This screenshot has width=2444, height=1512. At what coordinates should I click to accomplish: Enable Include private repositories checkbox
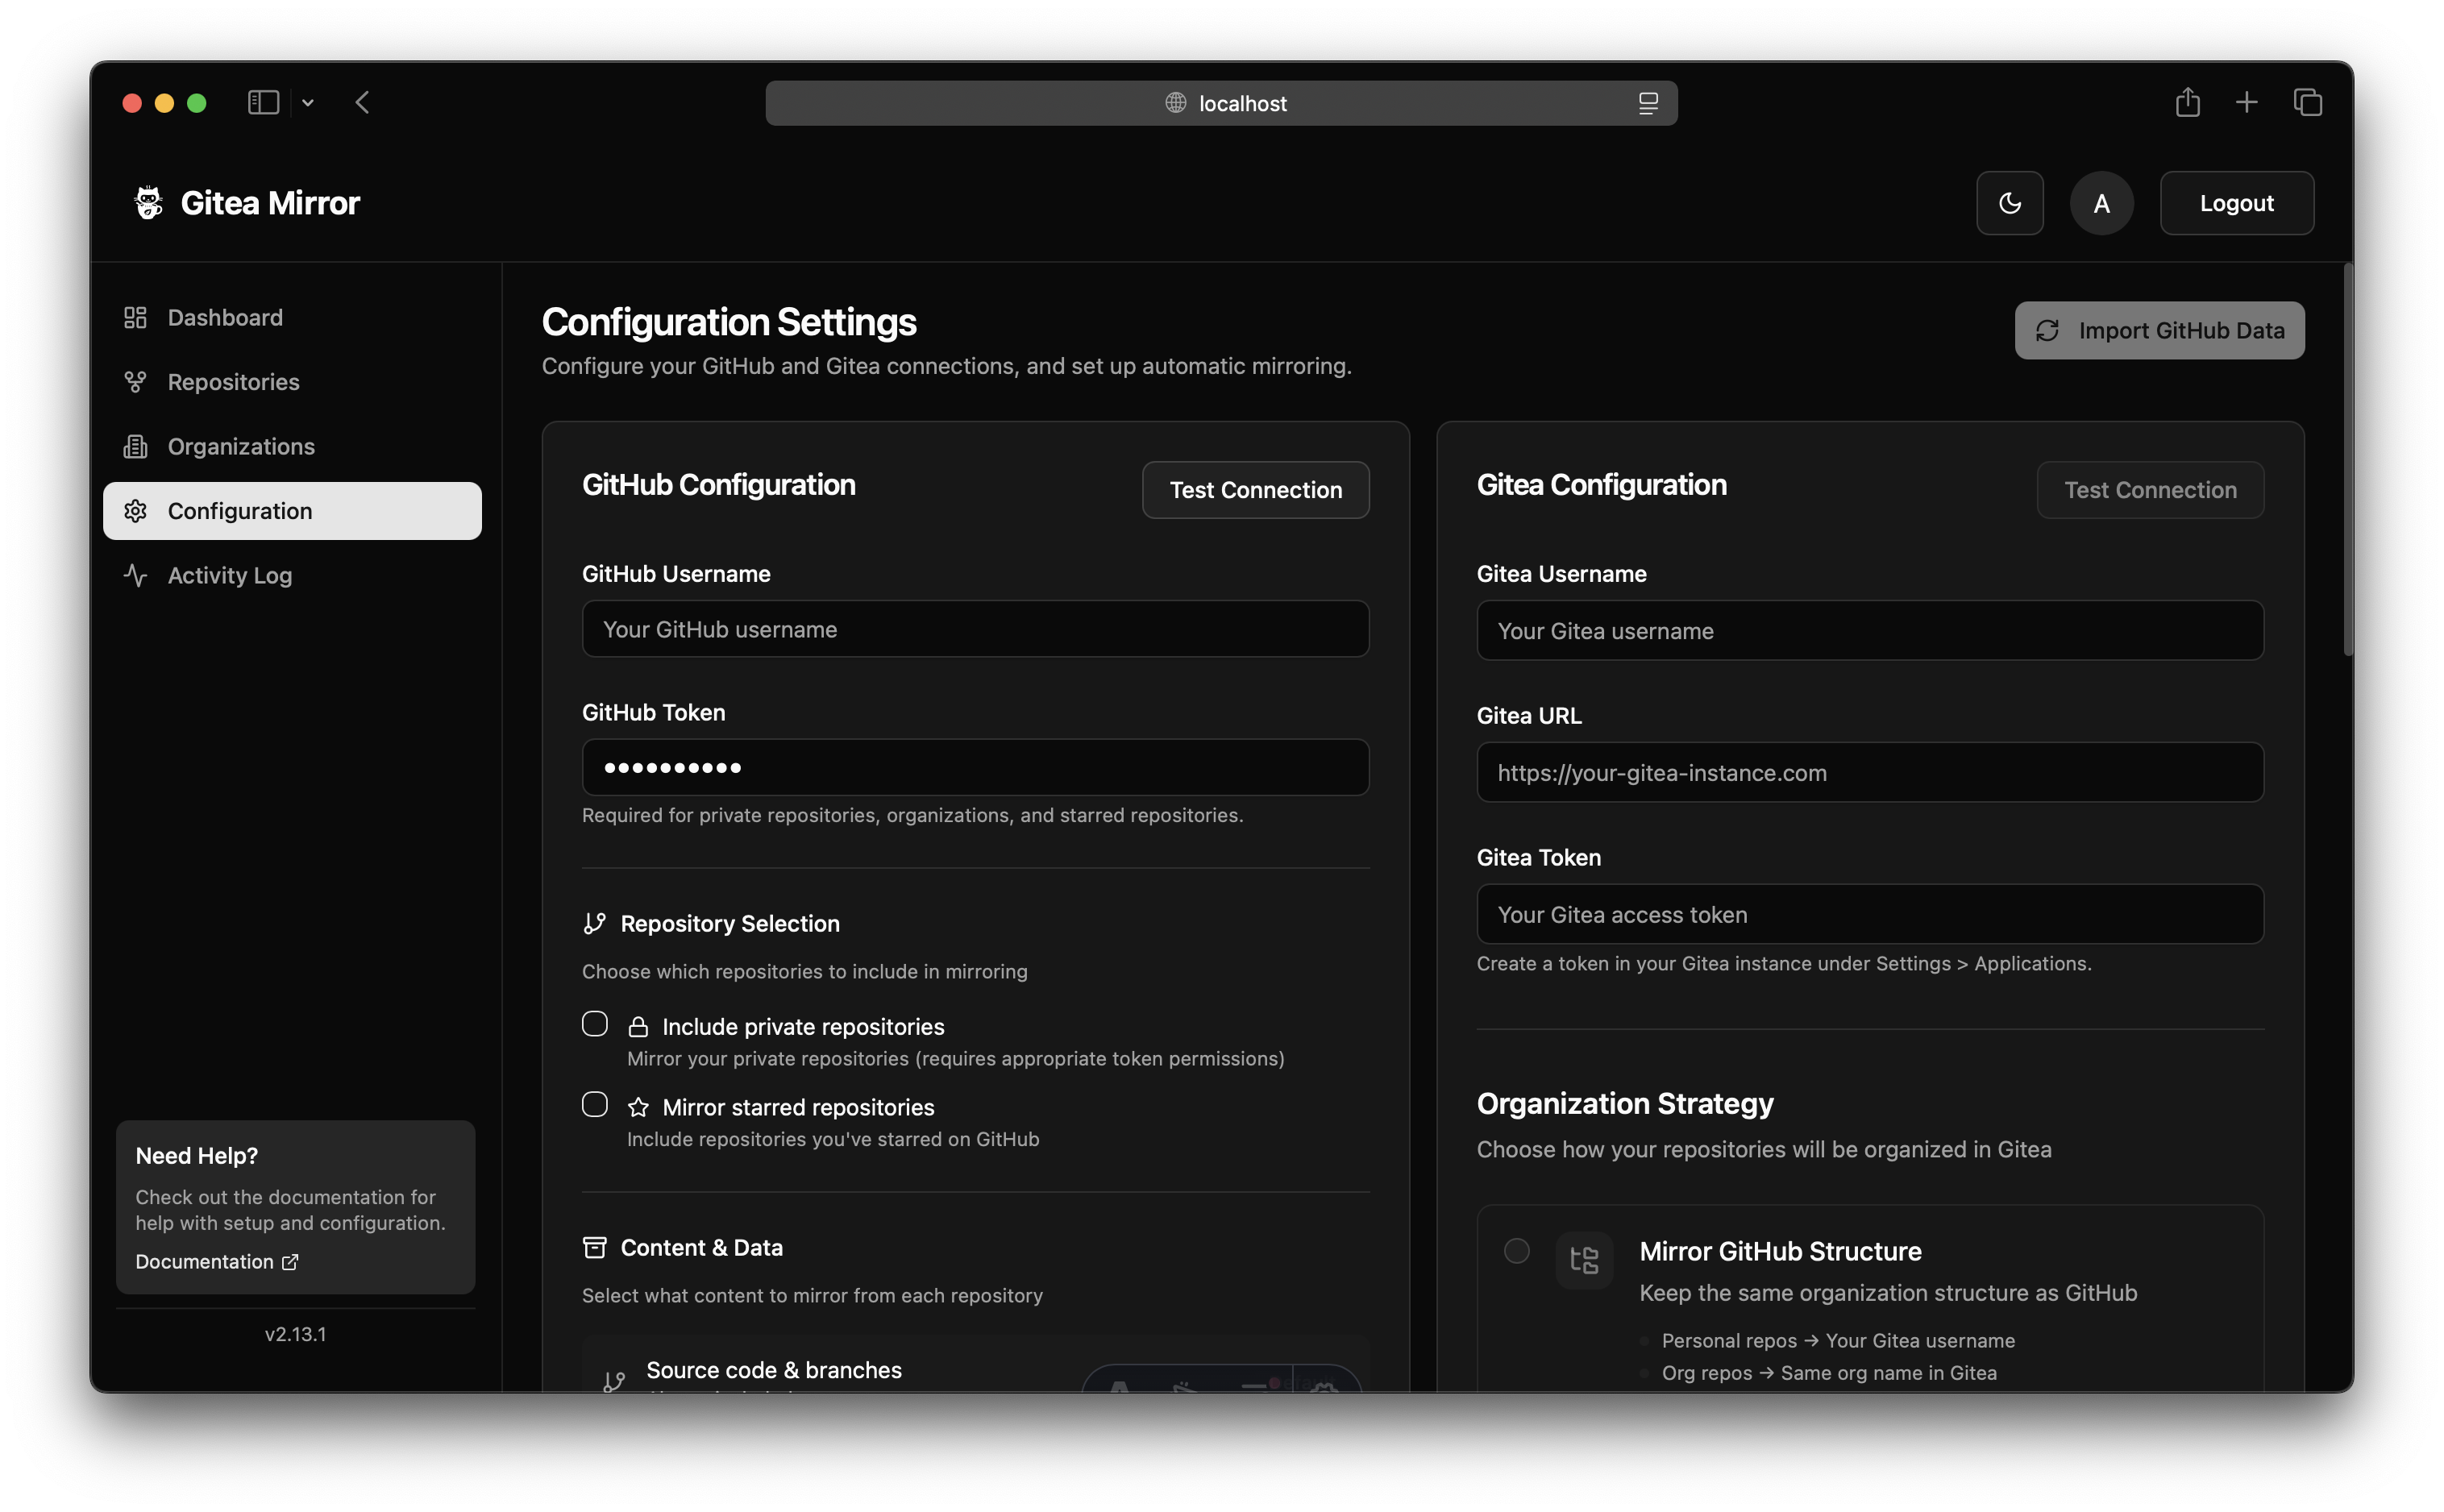[x=595, y=1024]
